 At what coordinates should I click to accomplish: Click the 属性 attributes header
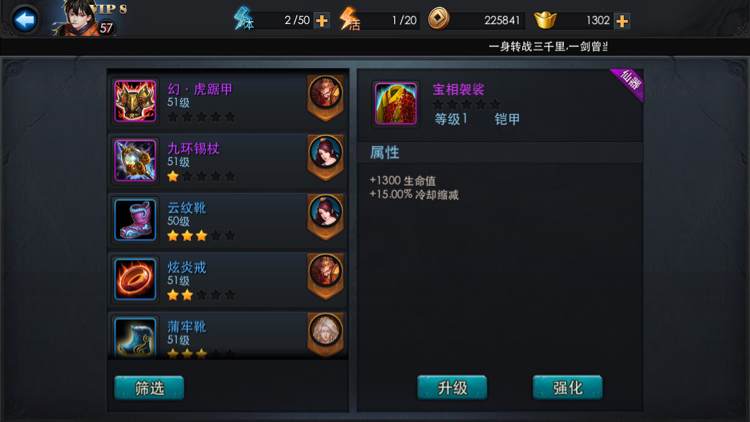(385, 153)
